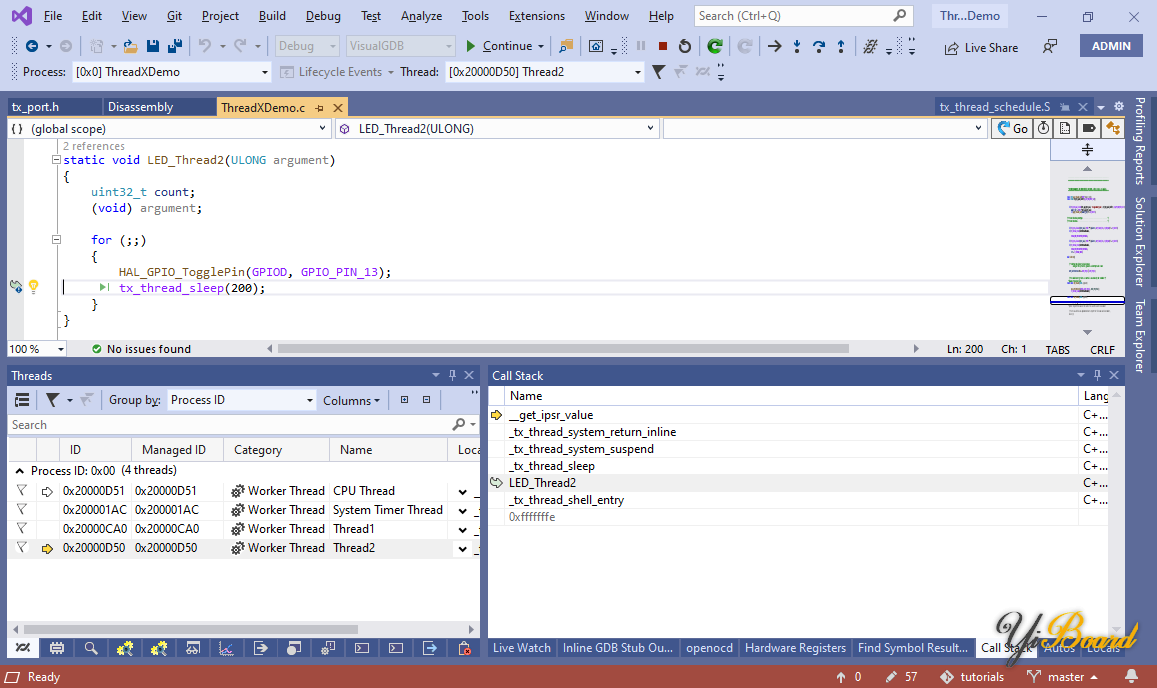Toggle auto-hide pin on Call Stack panel
This screenshot has width=1157, height=688.
point(1097,375)
